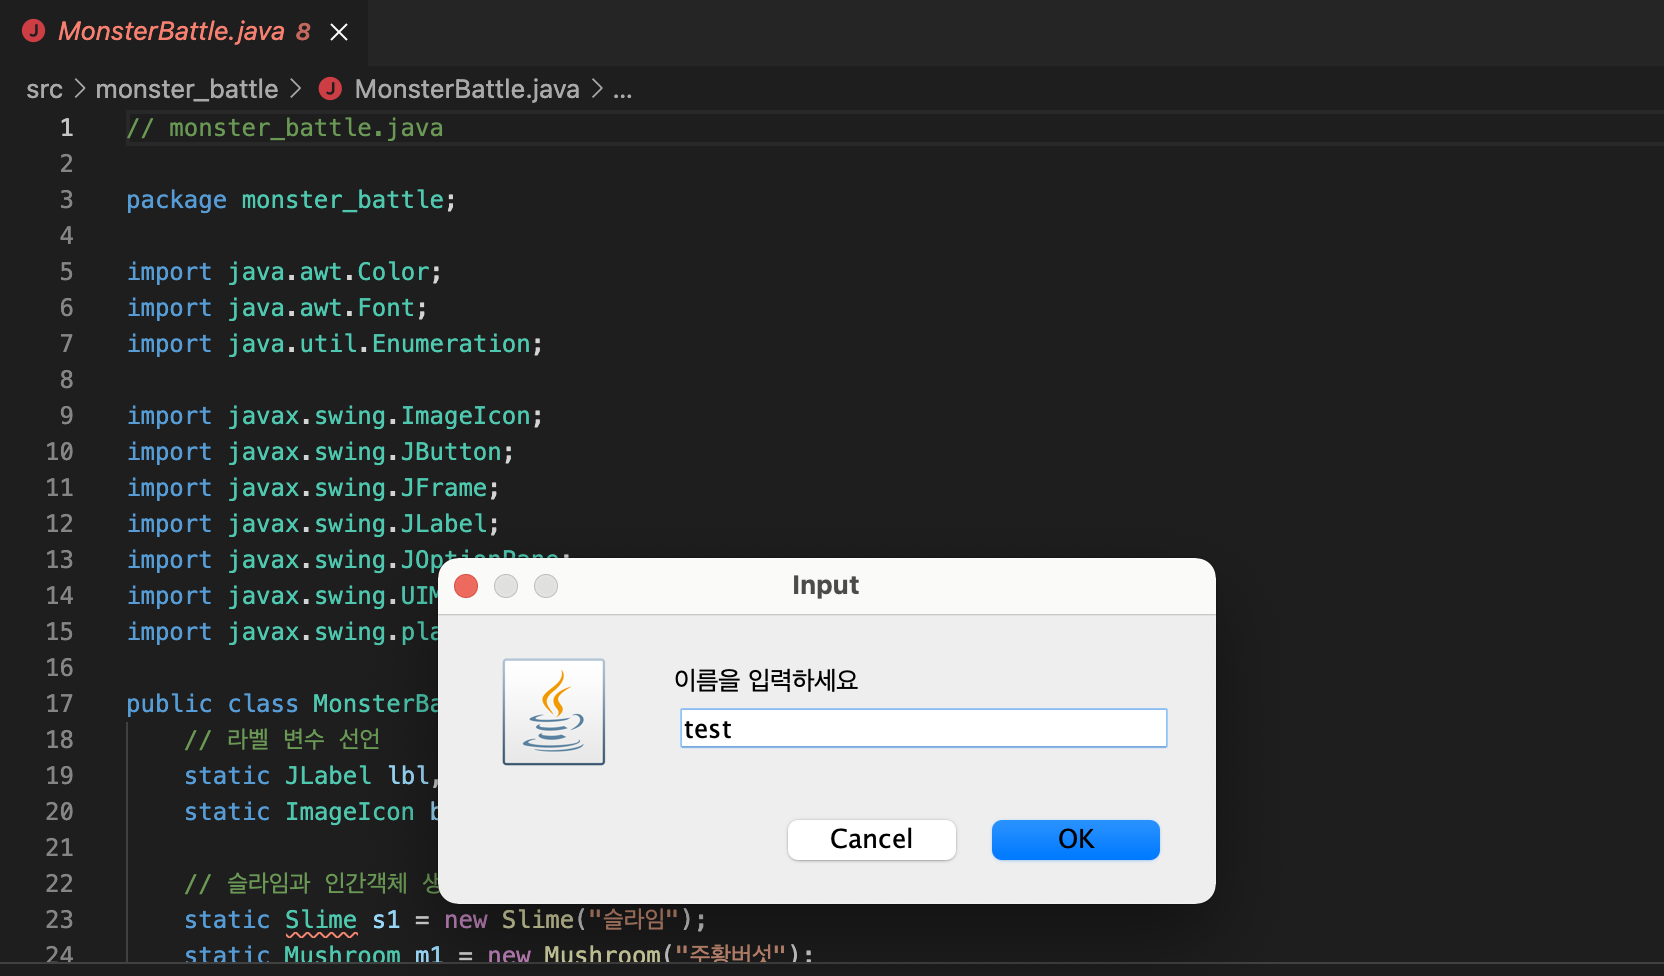Viewport: 1664px width, 976px height.
Task: Click the Java file icon in the tab
Action: pos(33,31)
